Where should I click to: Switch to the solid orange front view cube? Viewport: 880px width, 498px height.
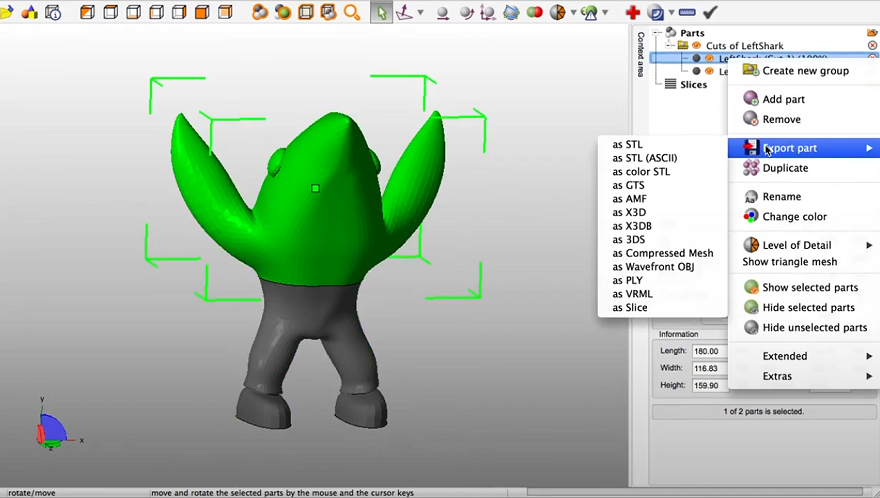point(202,12)
